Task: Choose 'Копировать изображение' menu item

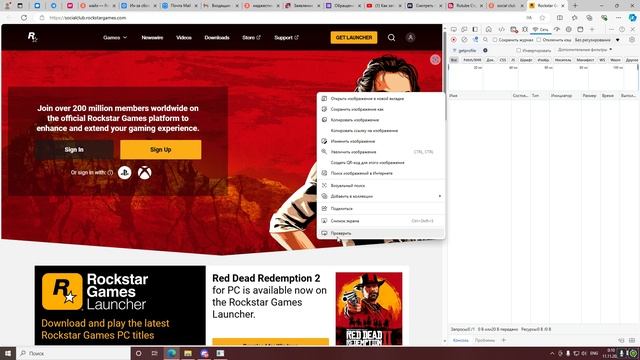Action: point(381,120)
